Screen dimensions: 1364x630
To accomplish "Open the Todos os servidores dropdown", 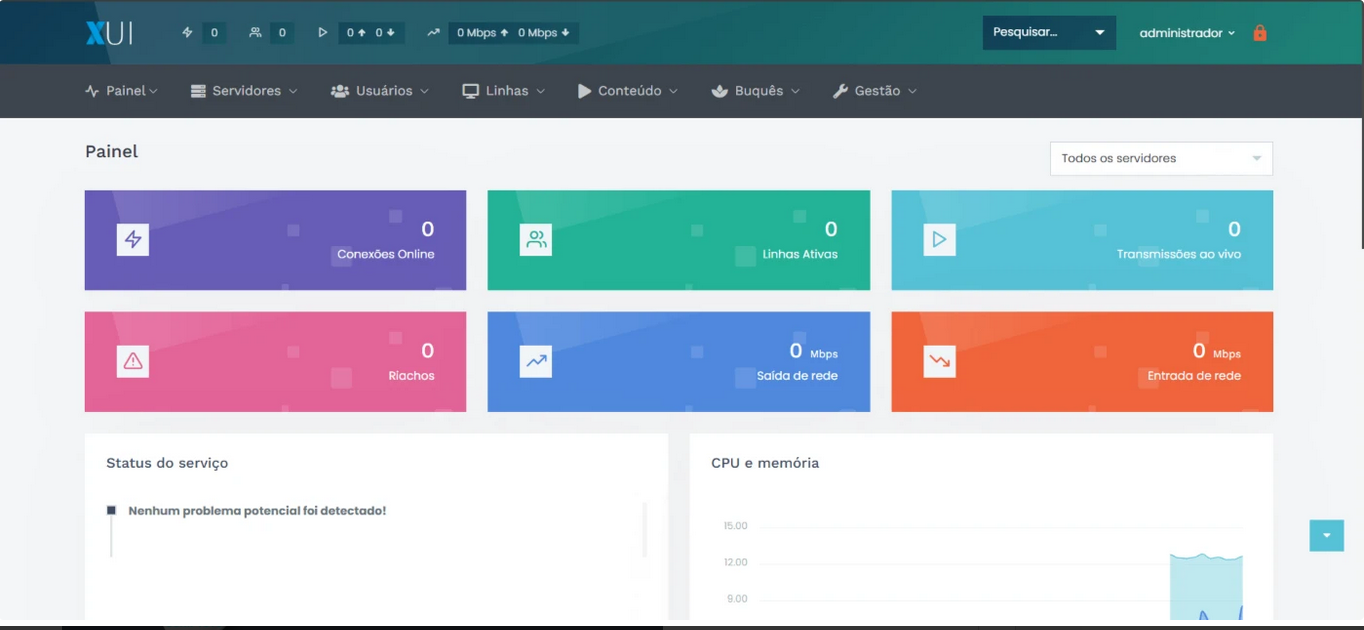I will point(1160,158).
